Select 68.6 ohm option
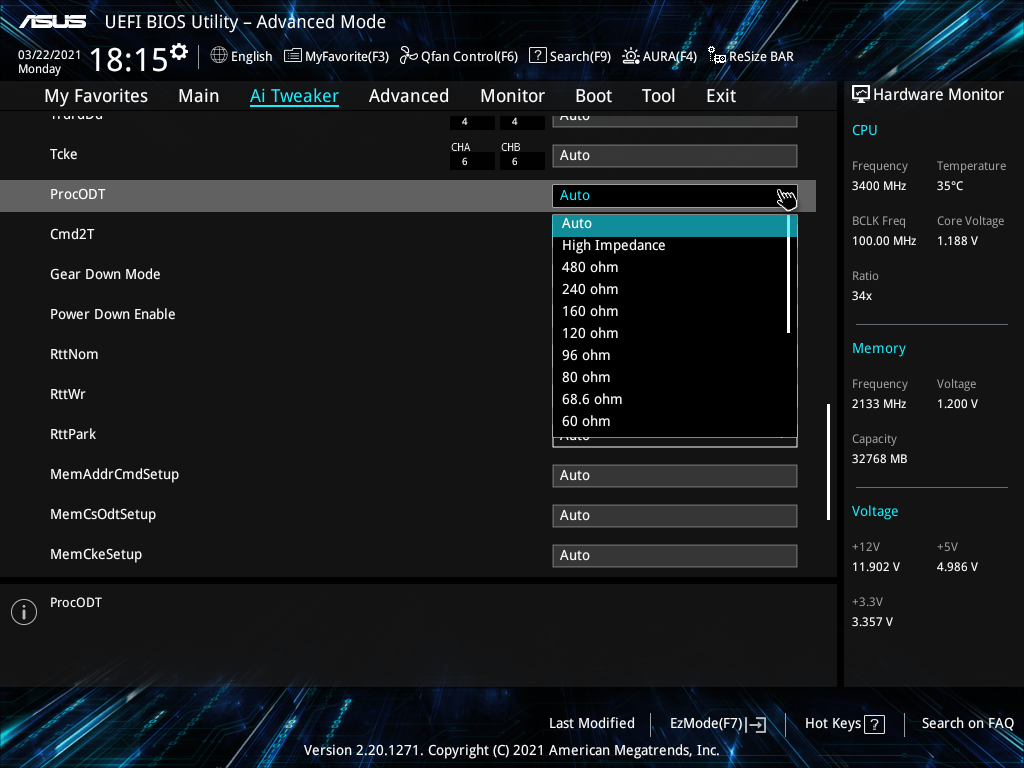1024x768 pixels. click(670, 399)
